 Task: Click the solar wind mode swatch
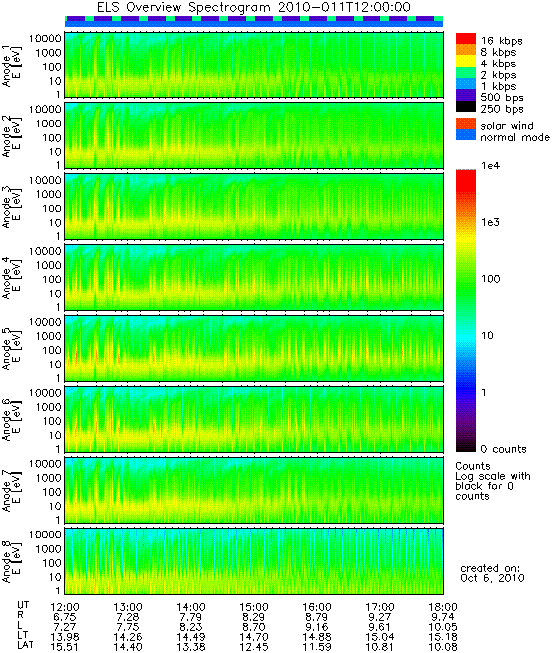coord(466,124)
